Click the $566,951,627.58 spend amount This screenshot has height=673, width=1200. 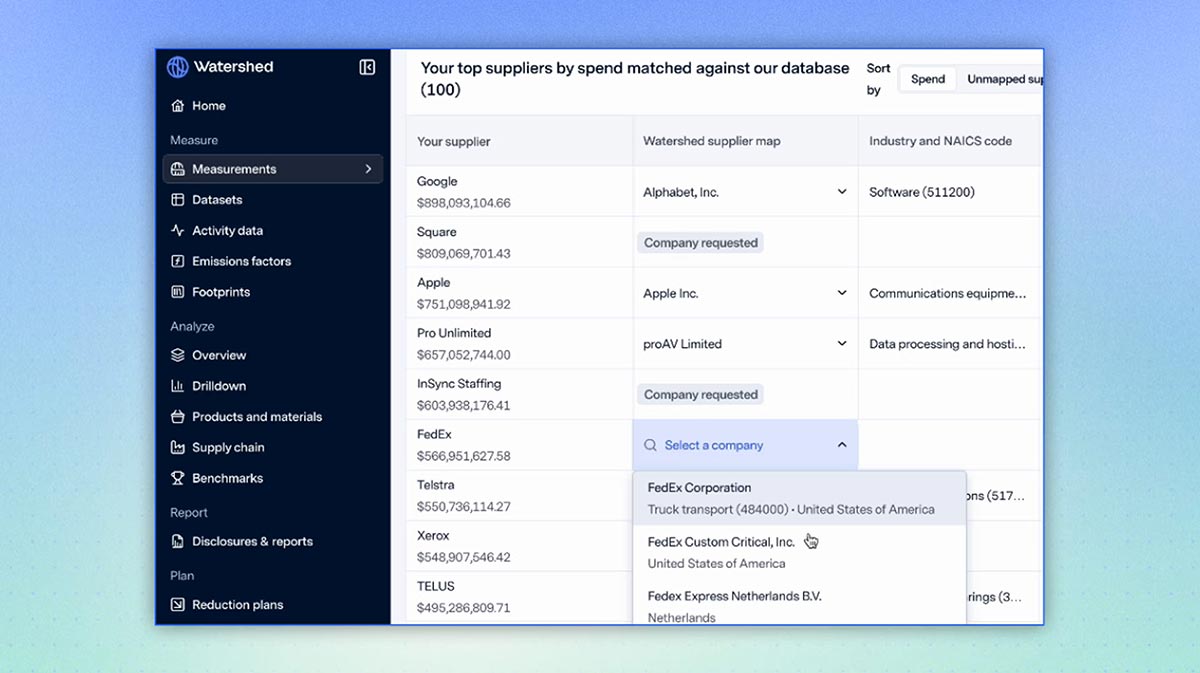[x=464, y=456]
